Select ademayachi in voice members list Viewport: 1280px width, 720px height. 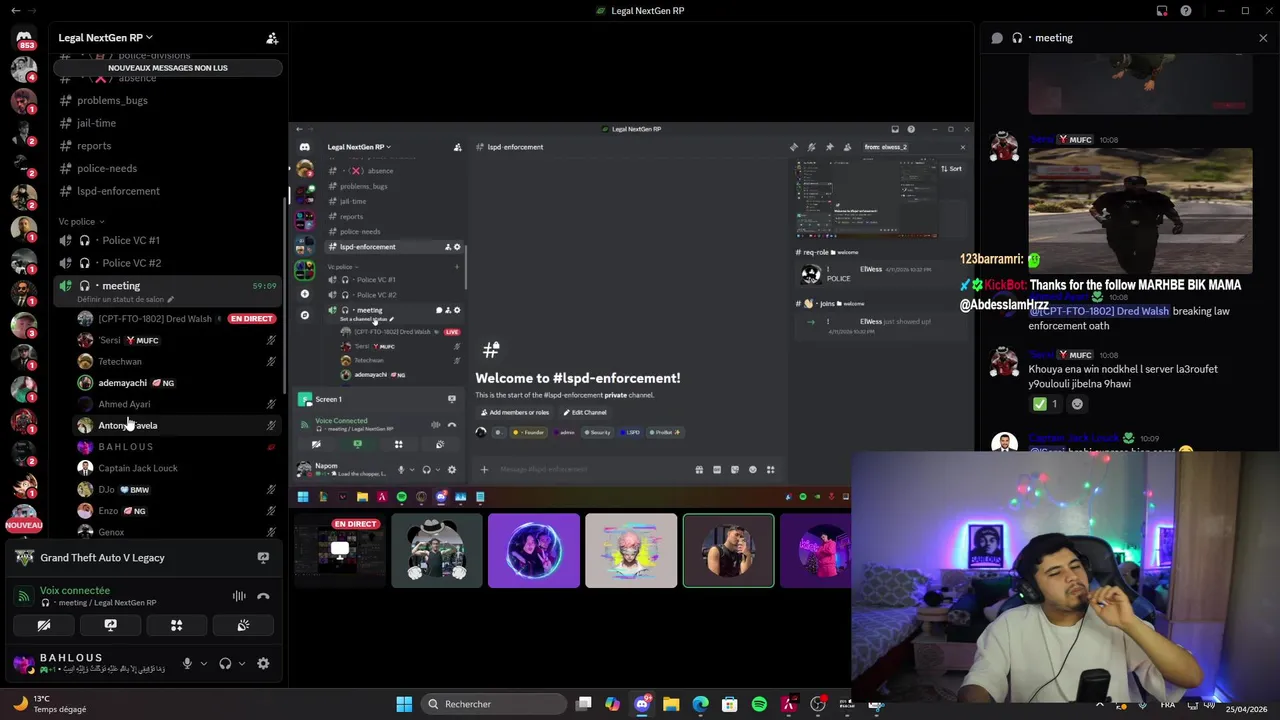point(177,383)
